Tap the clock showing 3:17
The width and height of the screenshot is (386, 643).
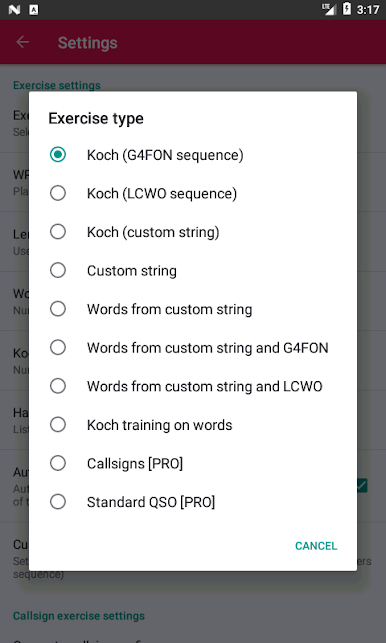[368, 9]
